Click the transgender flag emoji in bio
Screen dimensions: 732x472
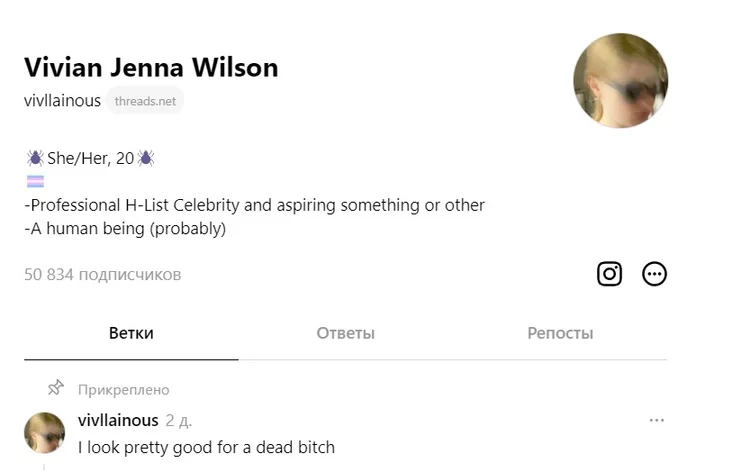pos(35,182)
